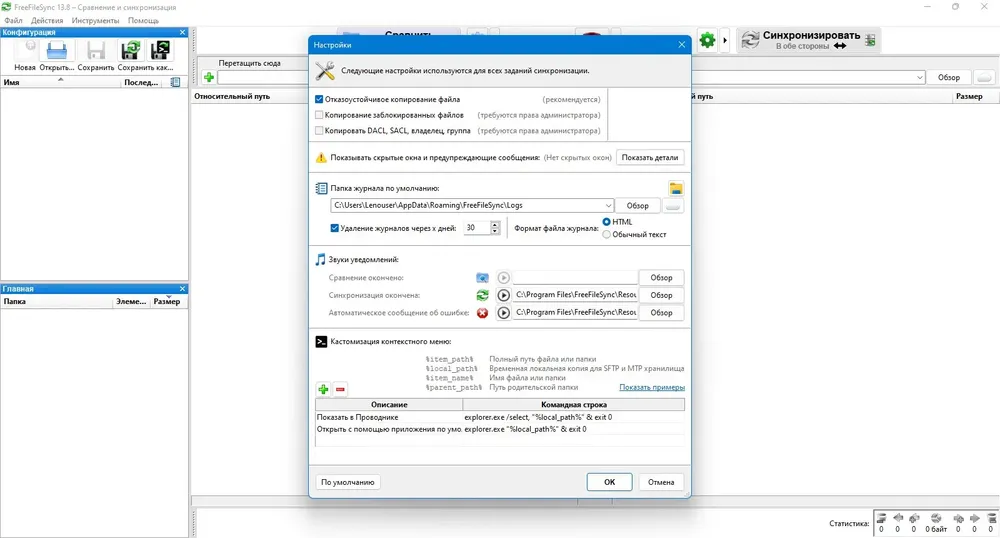Viewport: 1000px width, 538px height.
Task: Click the Отмена button
Action: [x=661, y=483]
